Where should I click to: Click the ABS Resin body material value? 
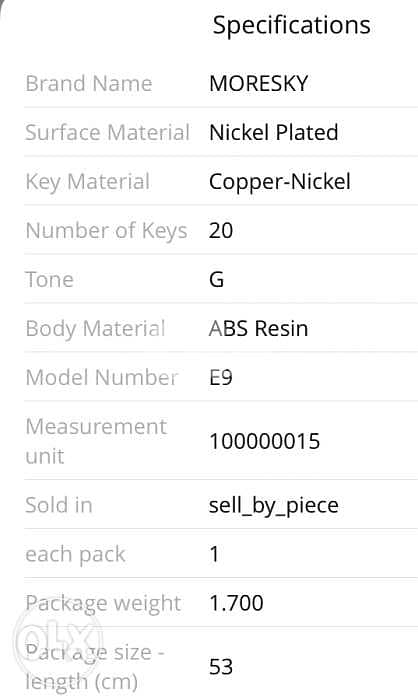click(x=258, y=329)
